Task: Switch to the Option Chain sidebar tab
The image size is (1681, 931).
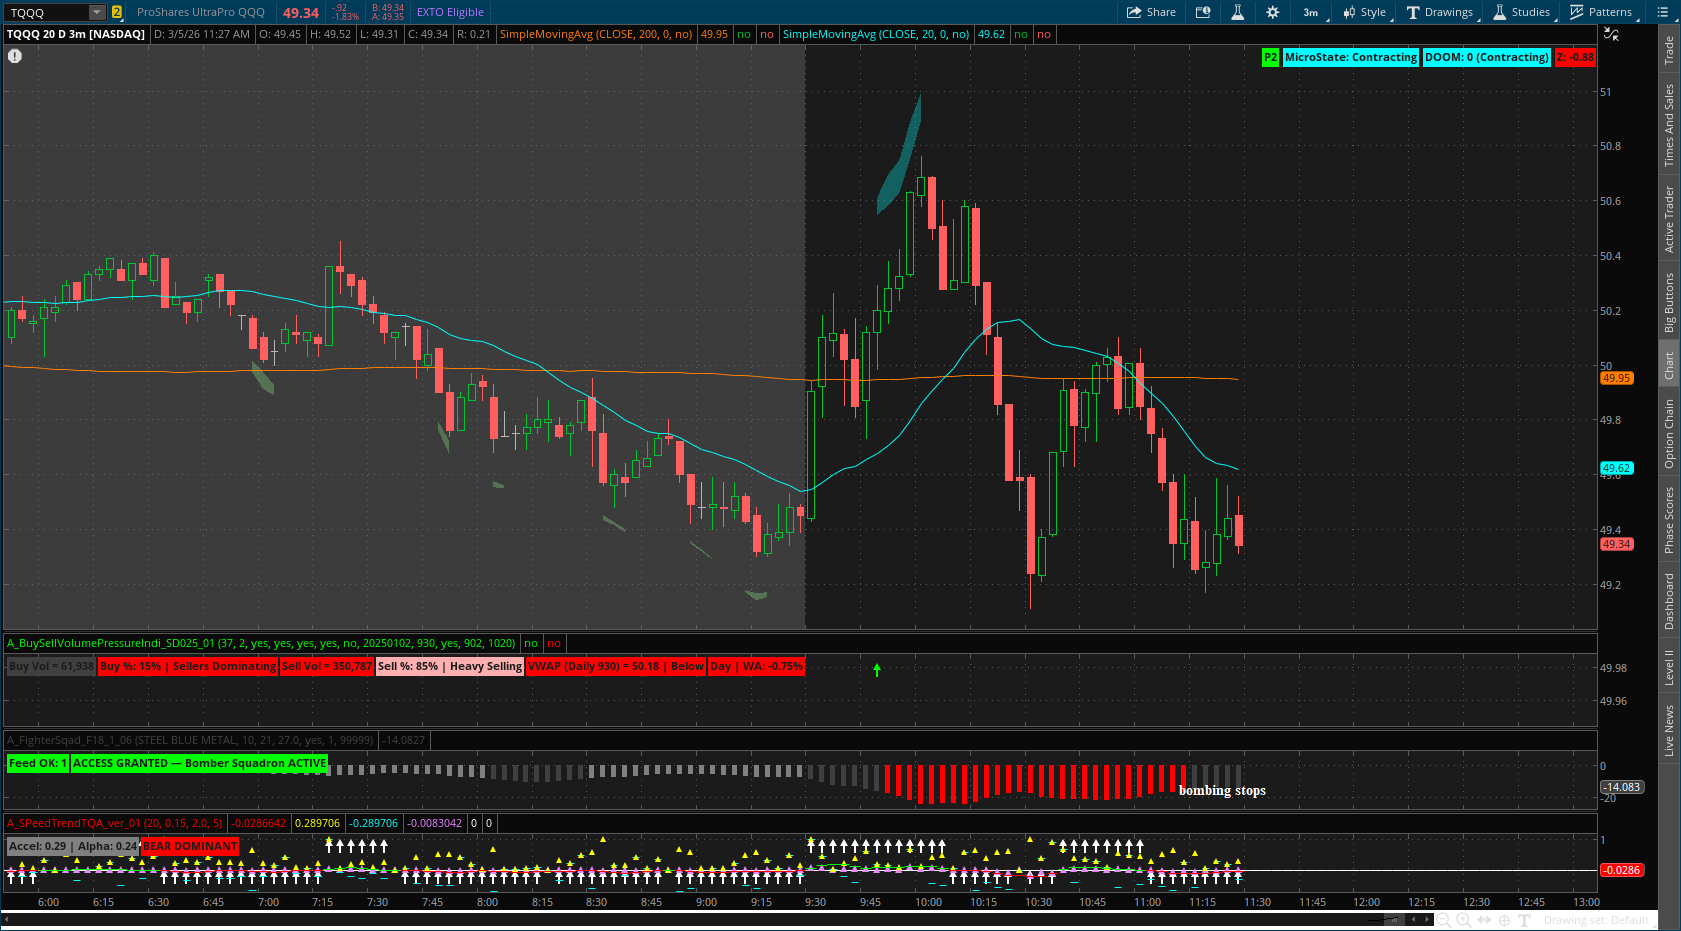Action: coord(1669,434)
